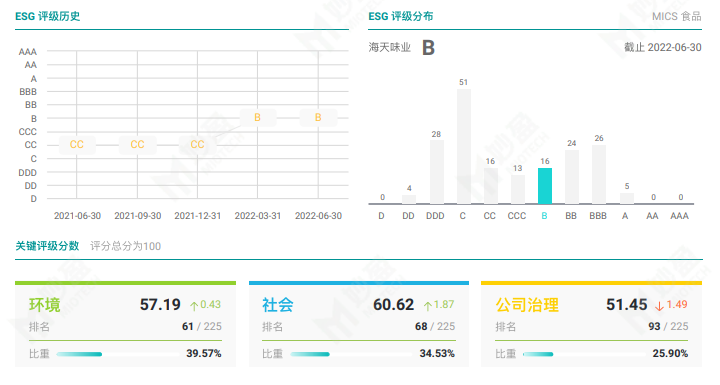Viewport: 720px width, 385px height.
Task: Click the 2022-03-31 axis date label
Action: click(x=258, y=216)
